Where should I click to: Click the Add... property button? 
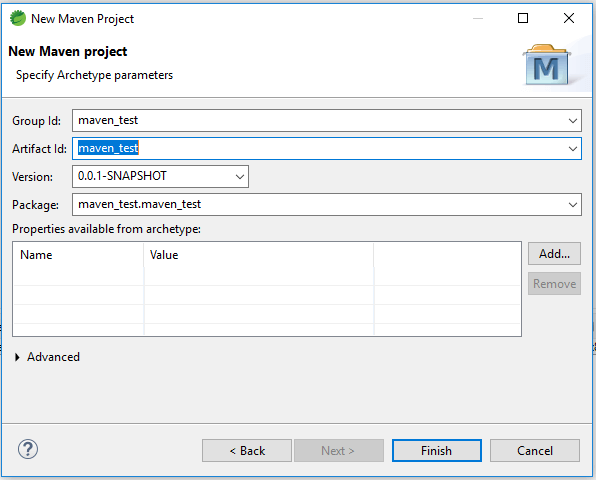coord(554,253)
